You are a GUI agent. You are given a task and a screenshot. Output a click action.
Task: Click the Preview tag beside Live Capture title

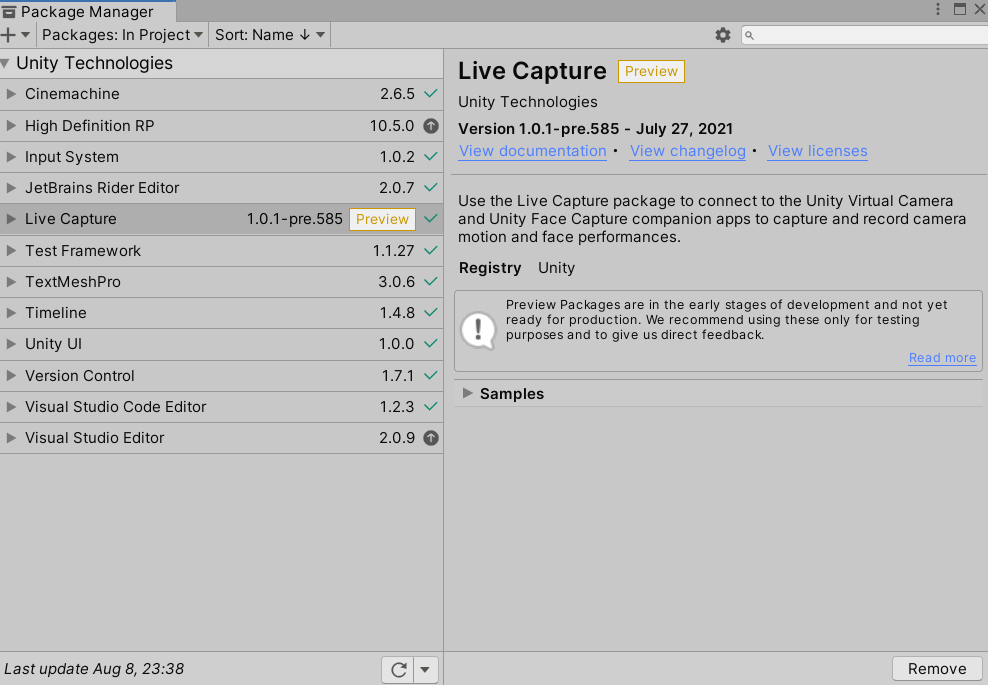tap(651, 71)
